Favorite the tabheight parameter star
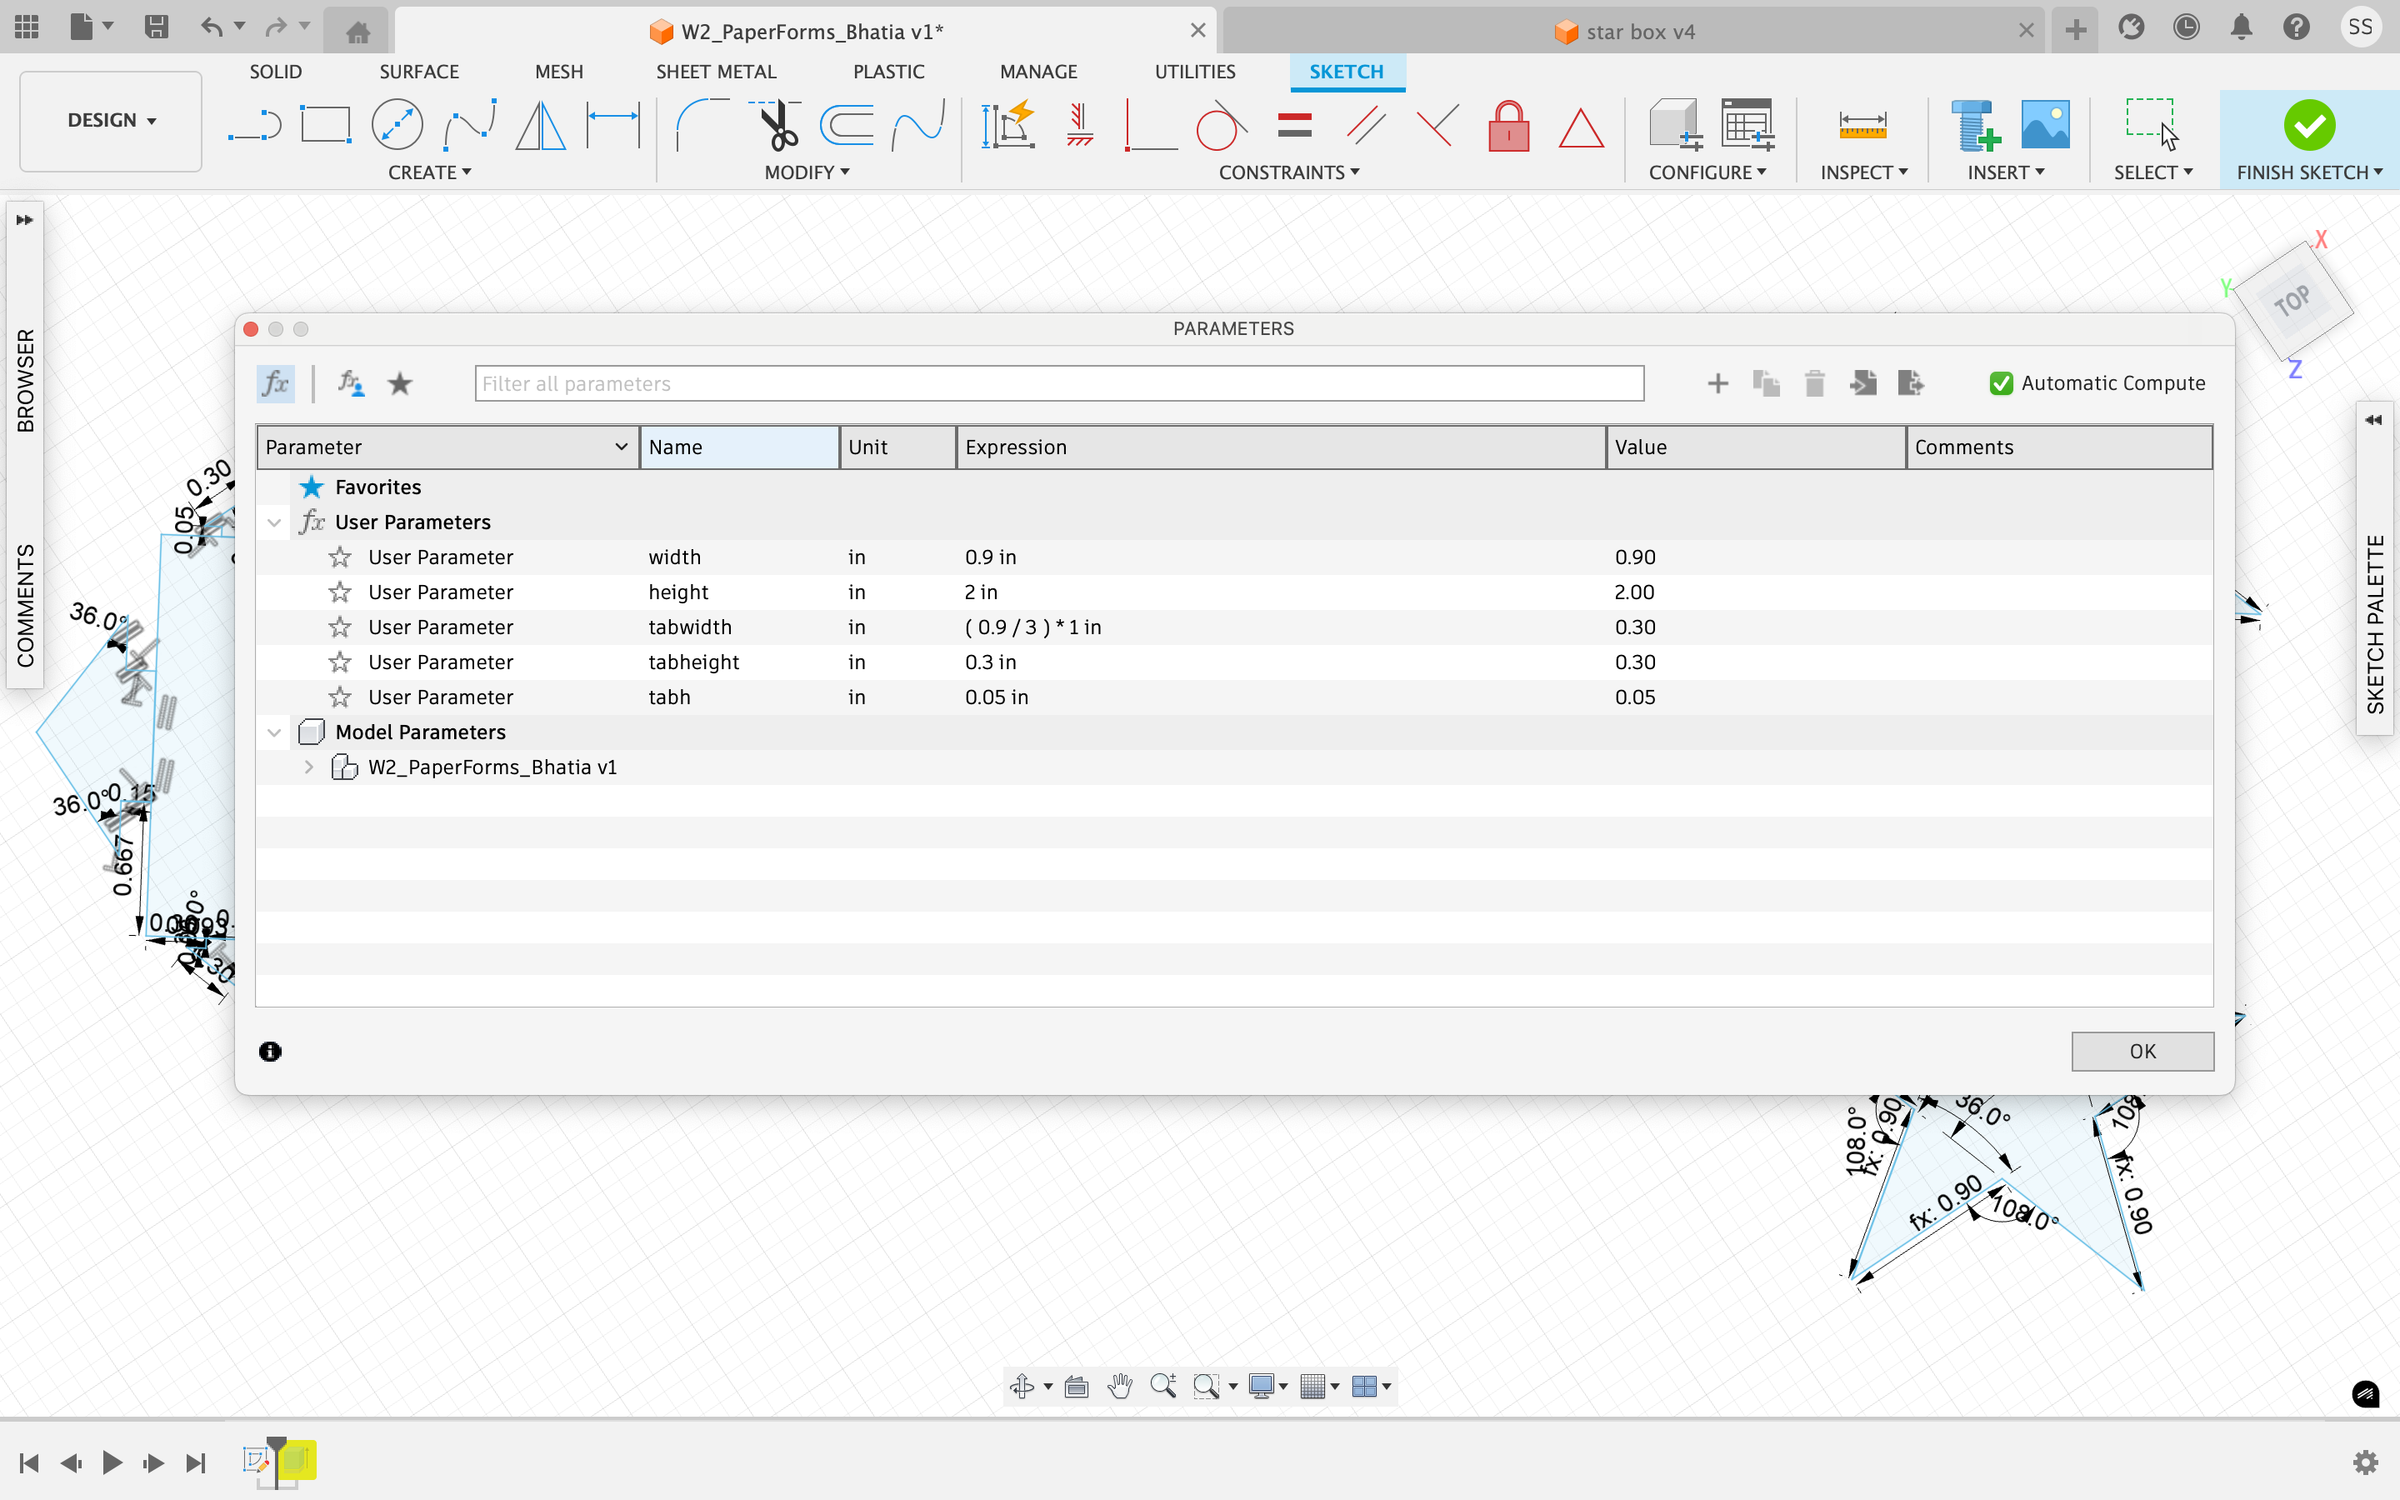 [x=340, y=662]
